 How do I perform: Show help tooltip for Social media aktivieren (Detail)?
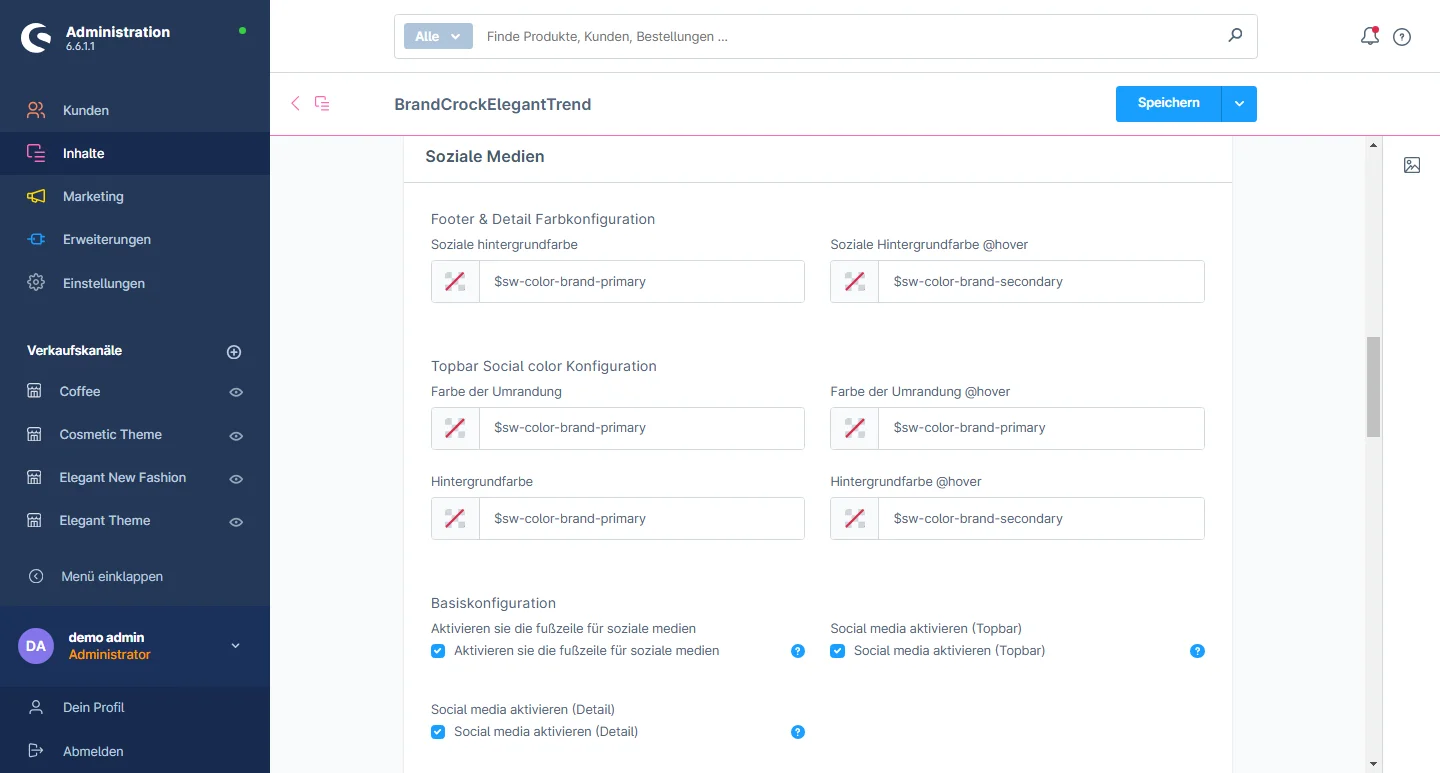point(798,732)
